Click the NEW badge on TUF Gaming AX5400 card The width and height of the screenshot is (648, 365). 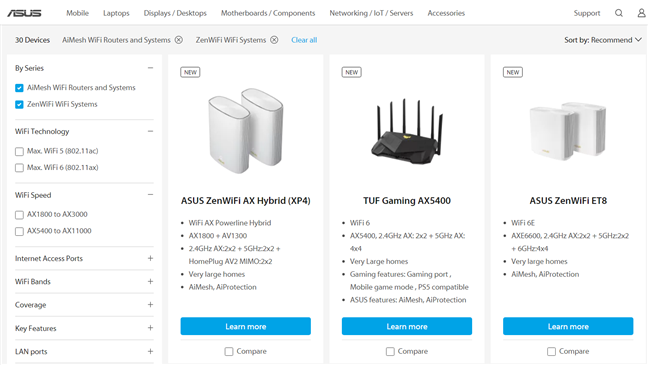pos(351,72)
